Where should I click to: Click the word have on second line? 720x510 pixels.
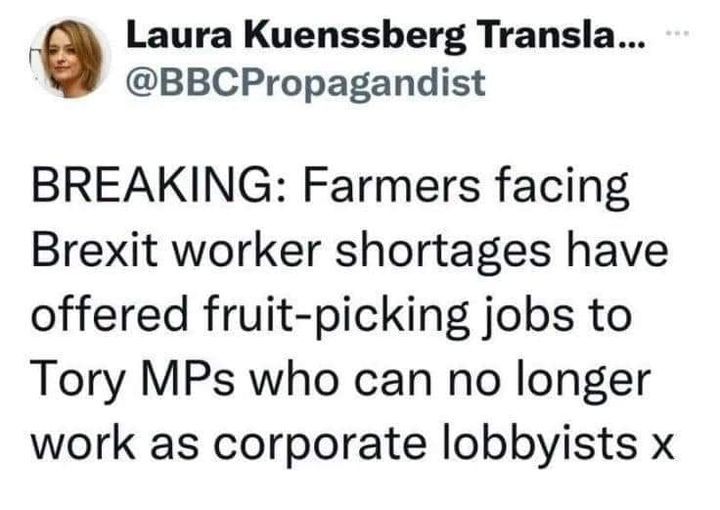pos(618,251)
